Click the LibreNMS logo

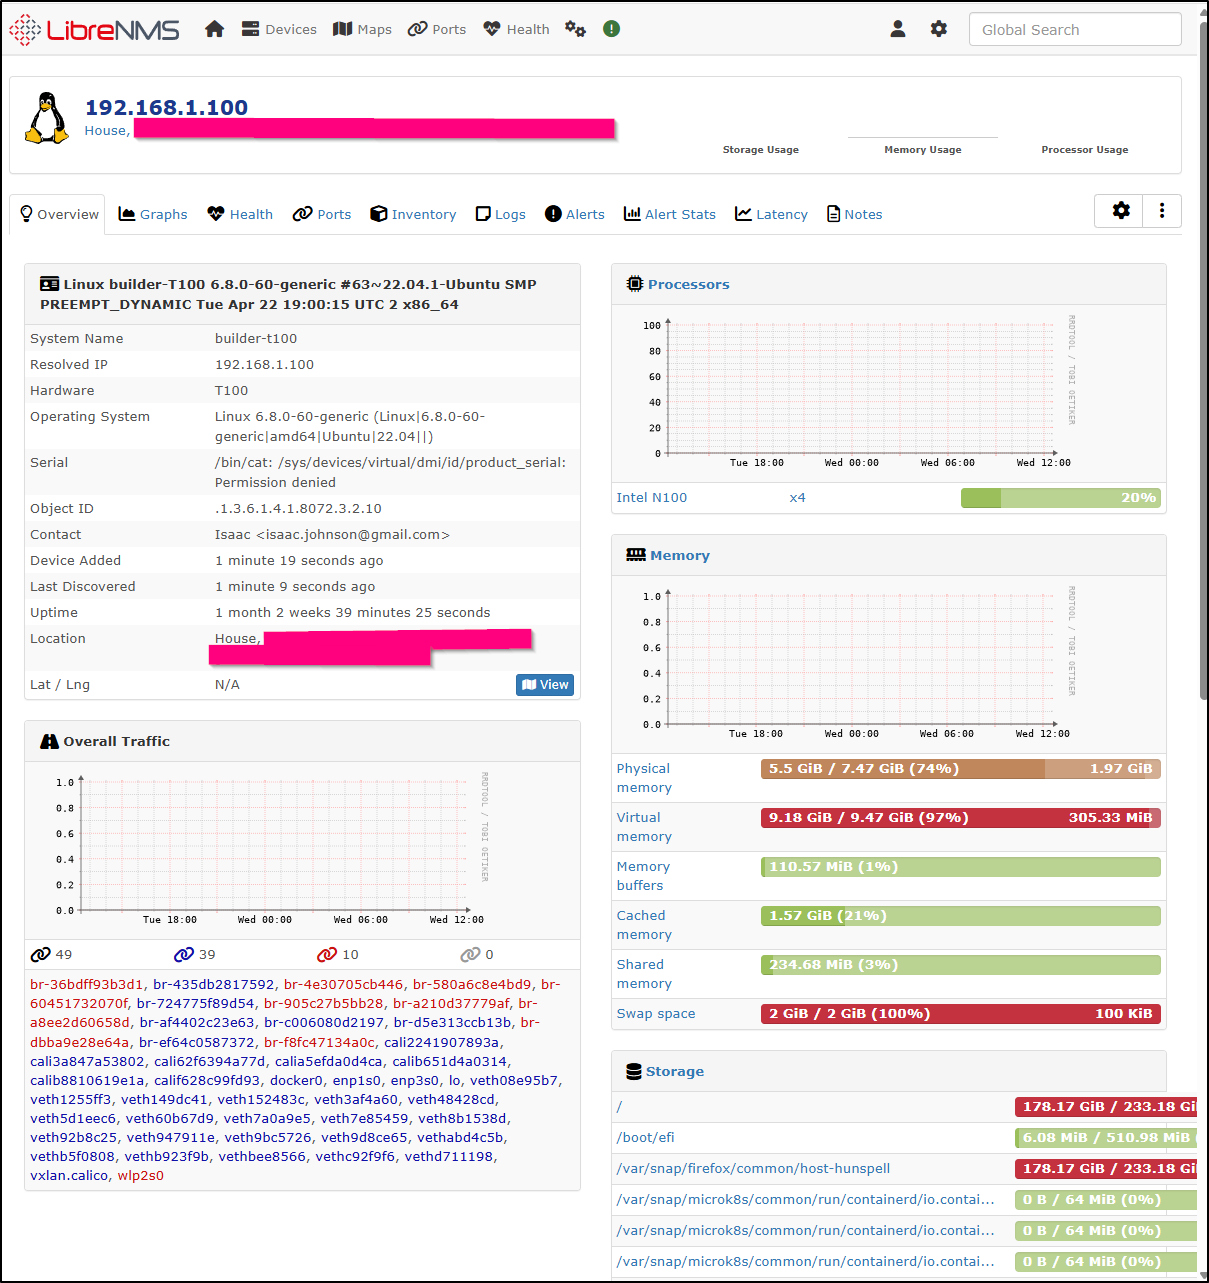click(x=94, y=30)
